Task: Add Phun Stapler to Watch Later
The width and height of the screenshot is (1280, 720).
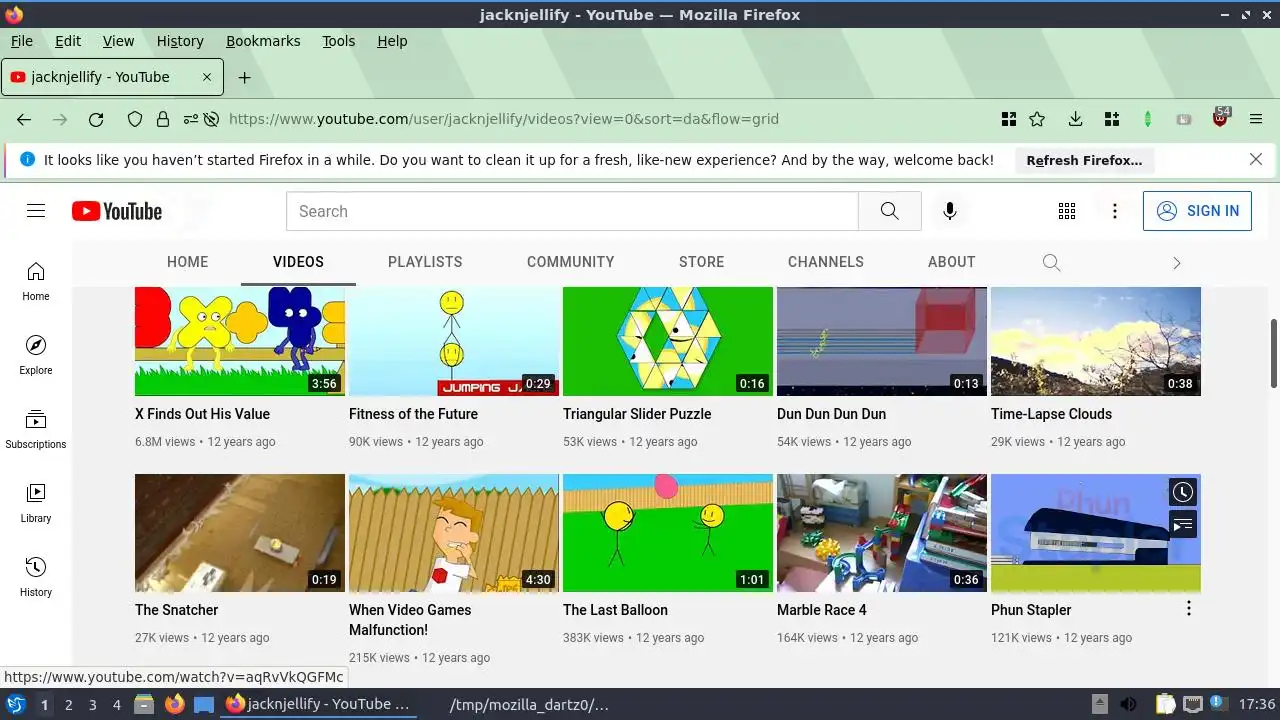Action: click(1183, 492)
